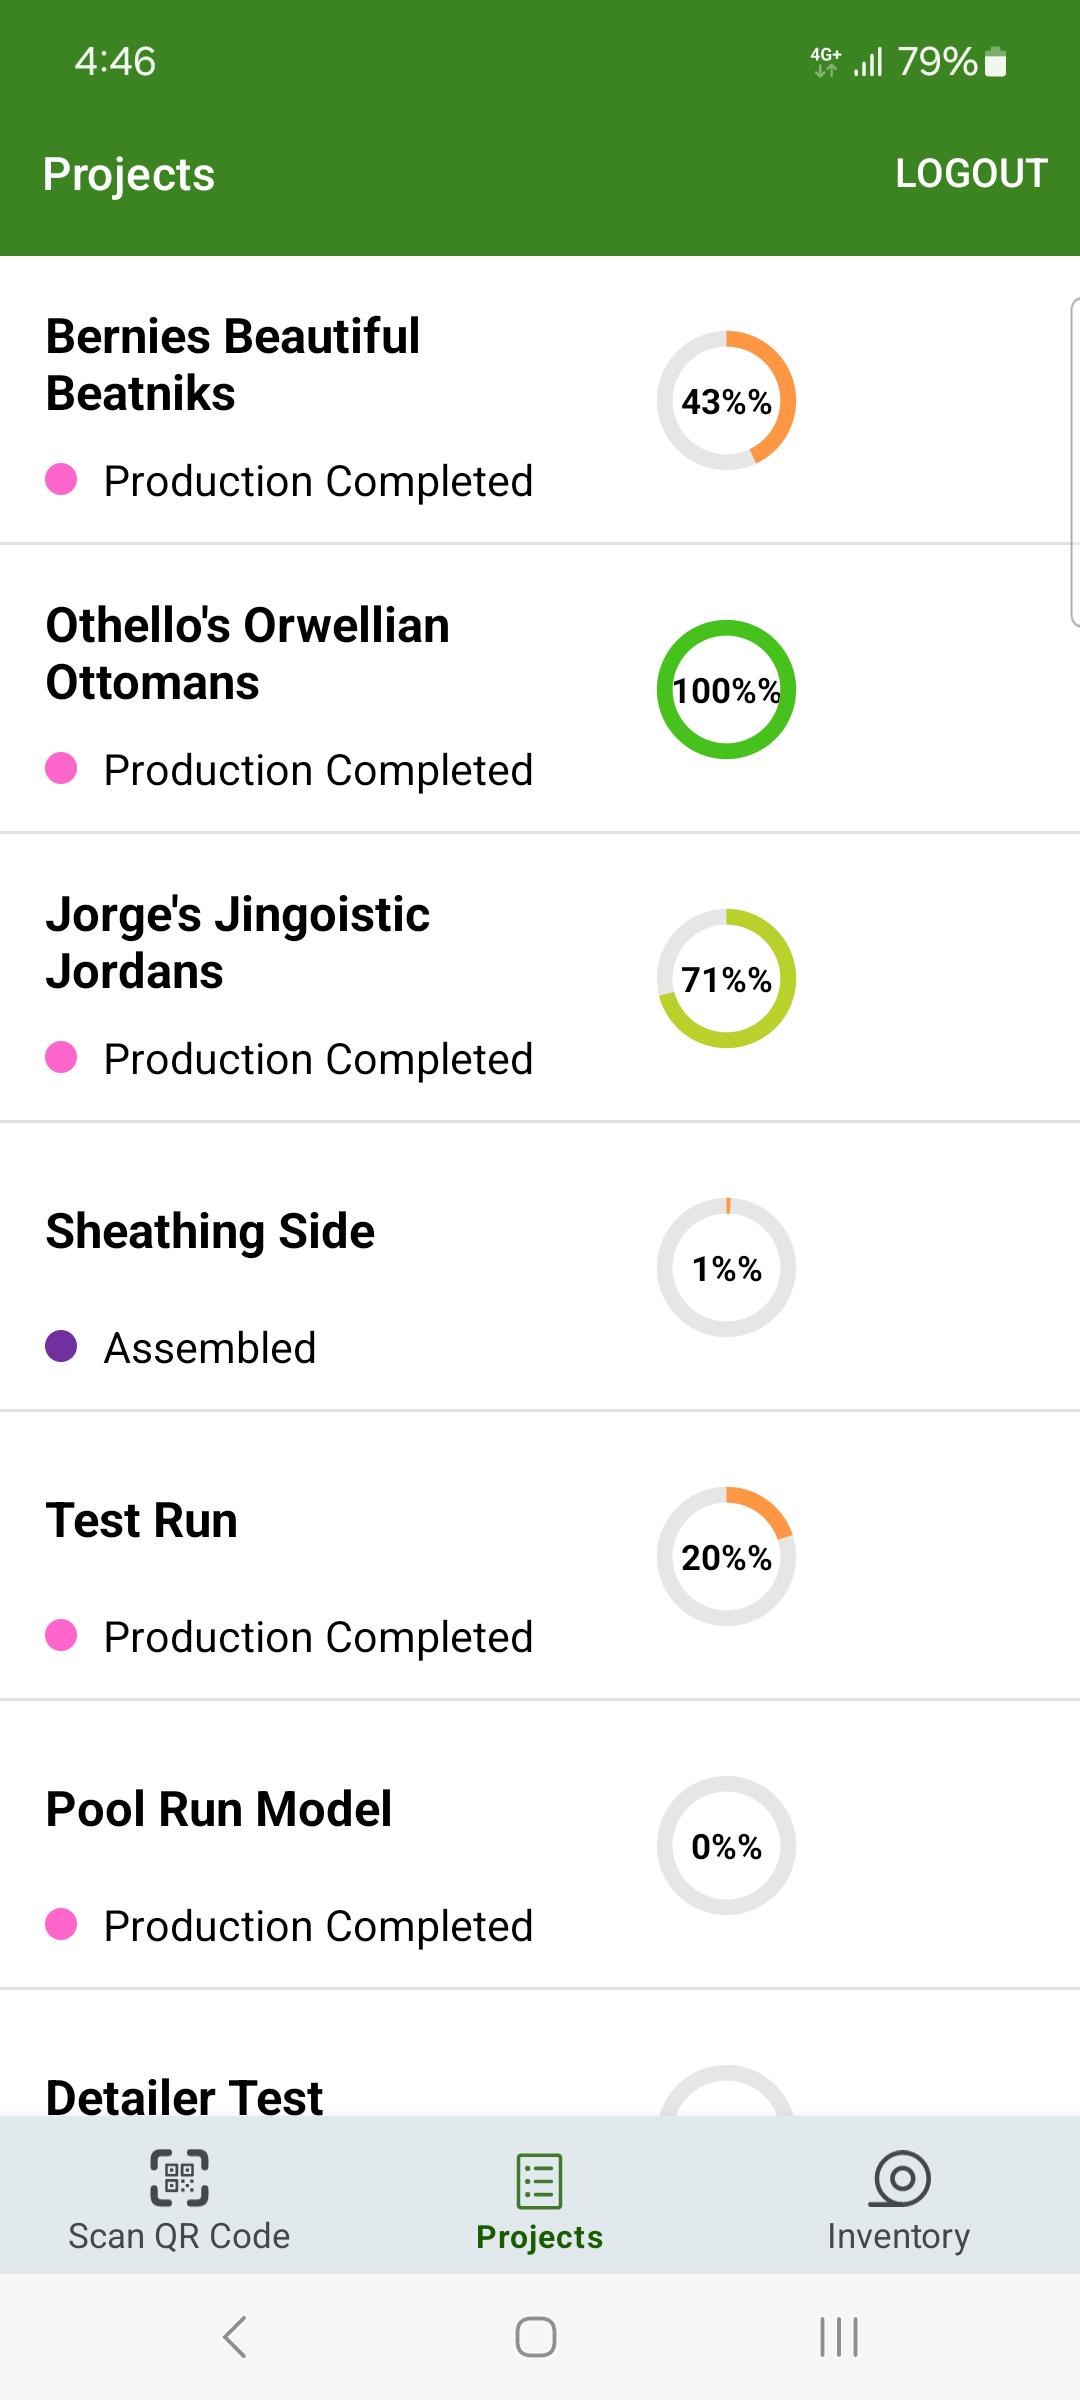
Task: Click the scrollbar handle on right edge
Action: point(1075,462)
